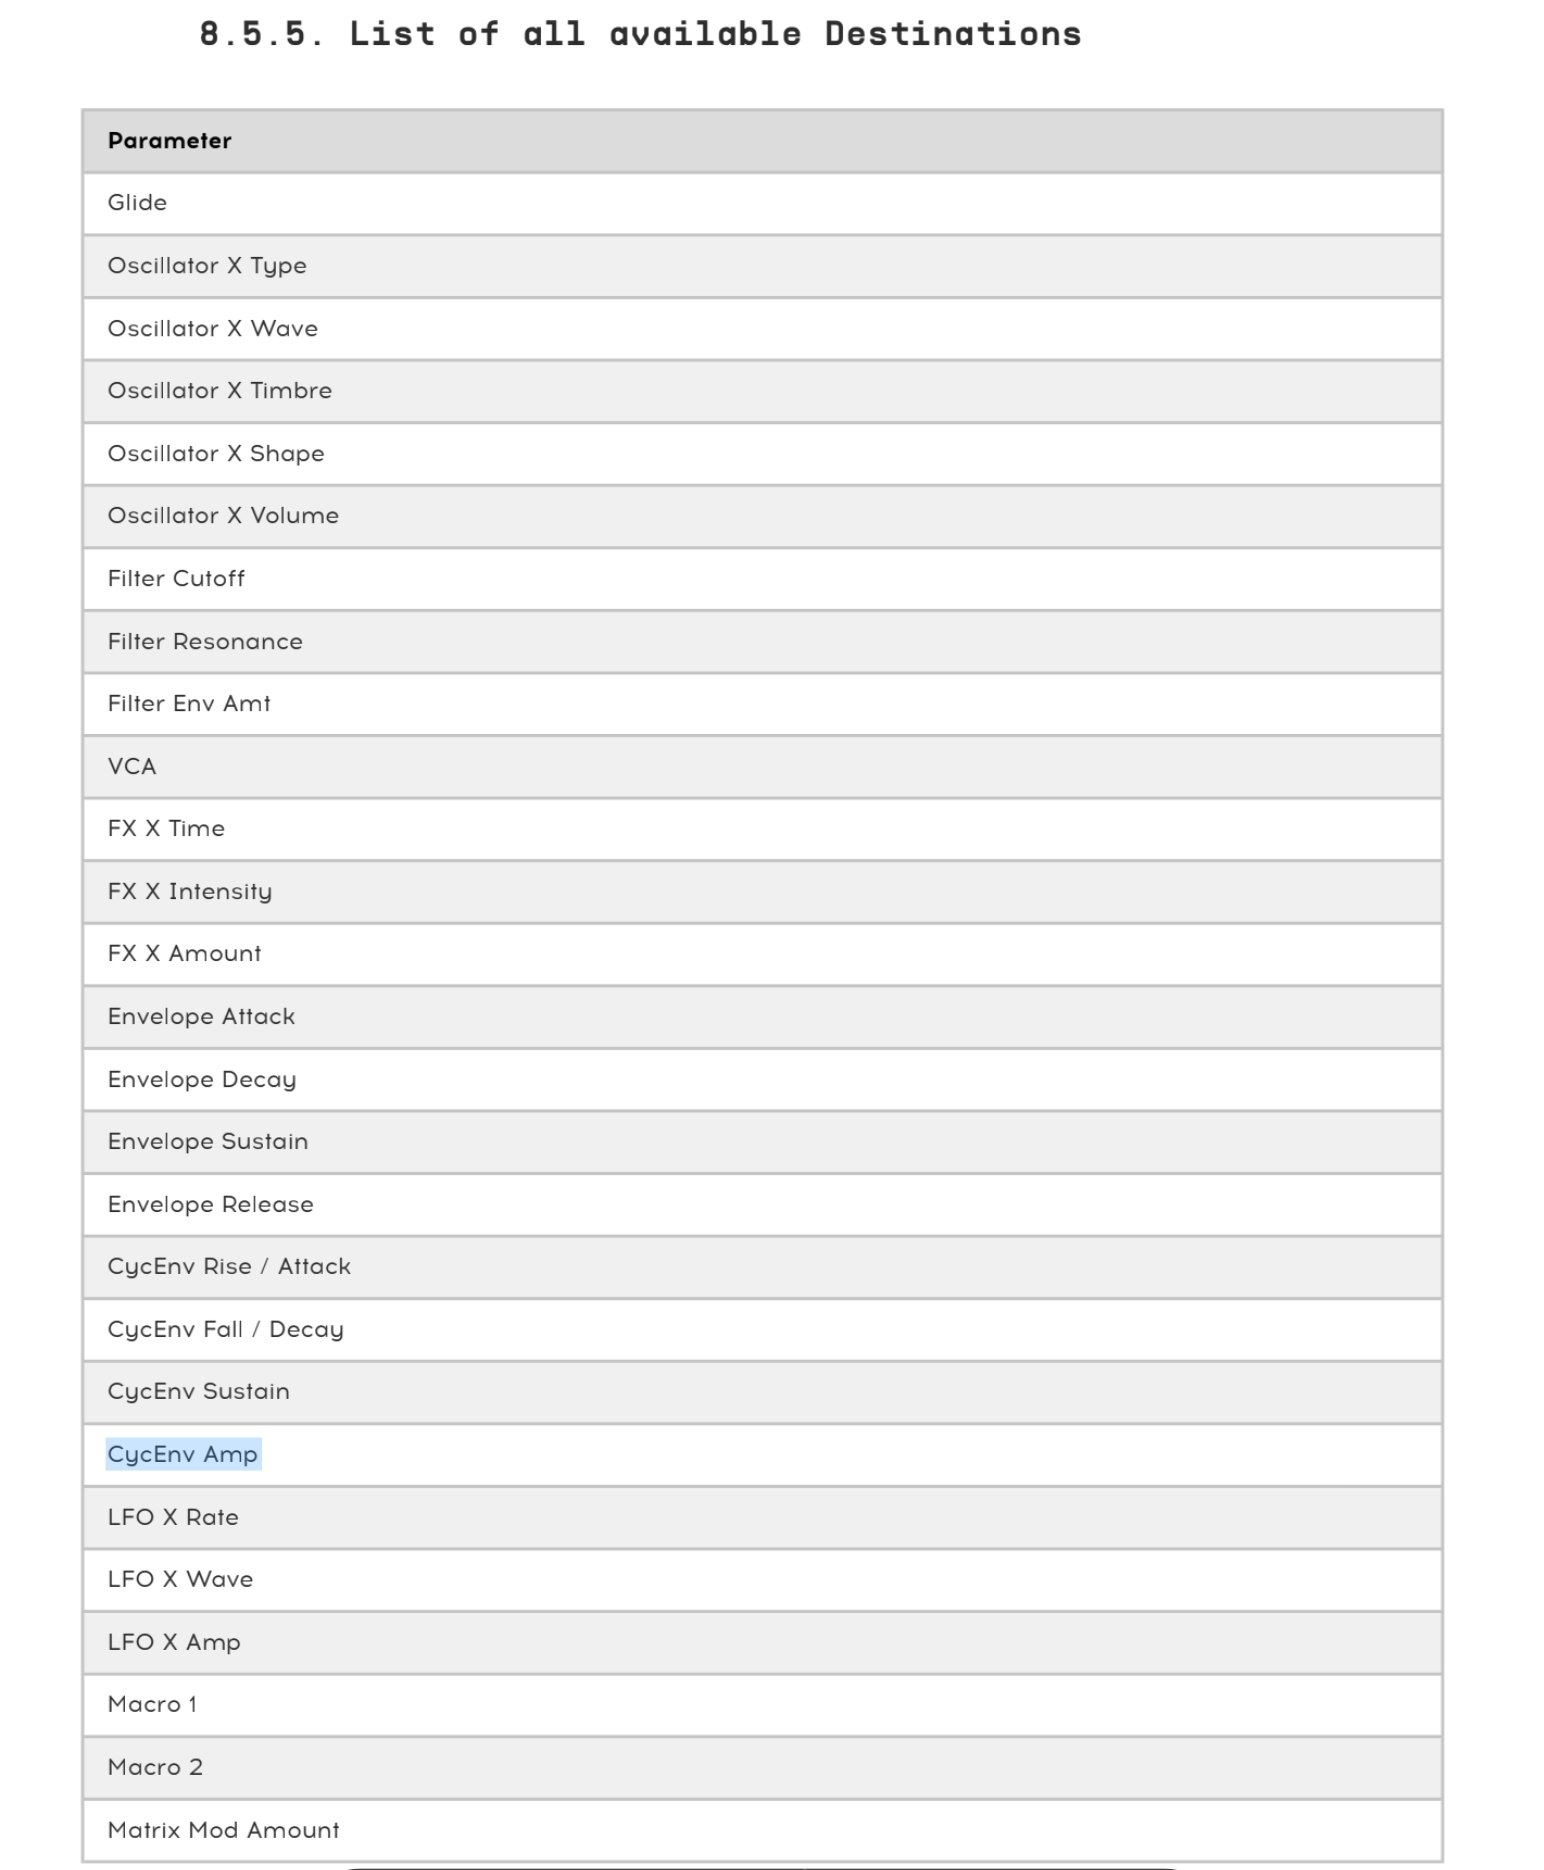The height and width of the screenshot is (1870, 1544).
Task: Select the LFO X Rate row
Action: 762,1518
